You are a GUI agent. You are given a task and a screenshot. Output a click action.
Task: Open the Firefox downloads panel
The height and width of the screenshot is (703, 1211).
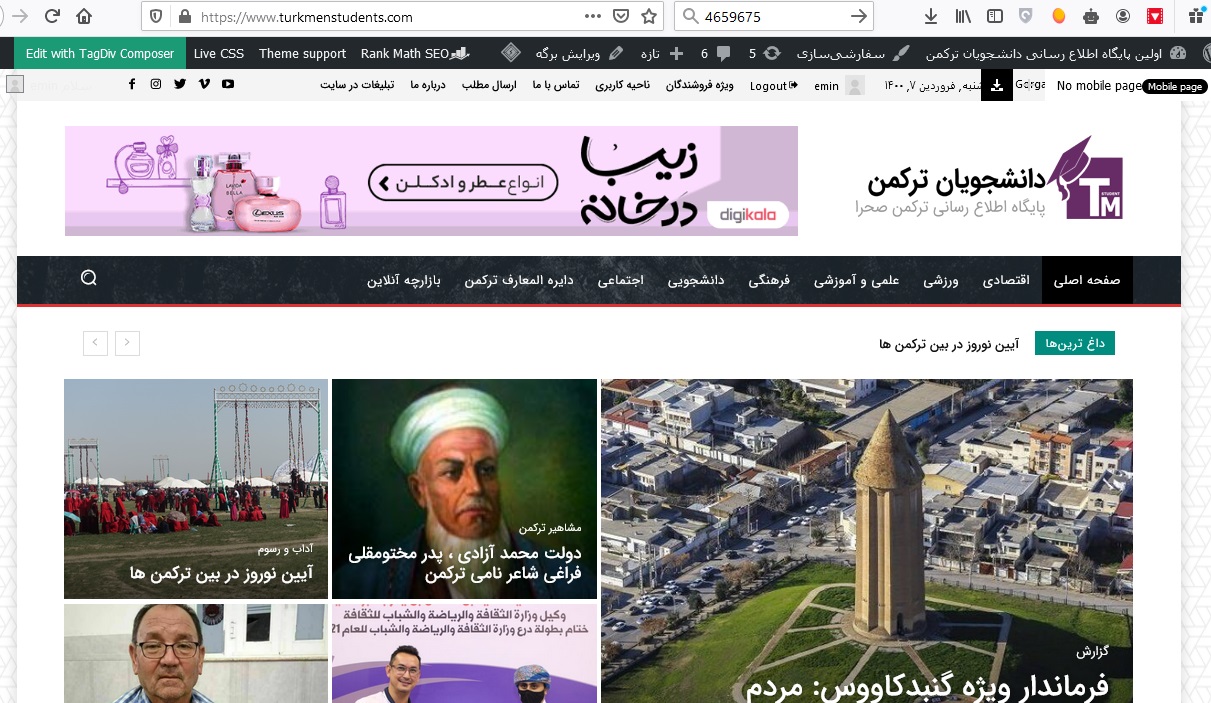(931, 17)
